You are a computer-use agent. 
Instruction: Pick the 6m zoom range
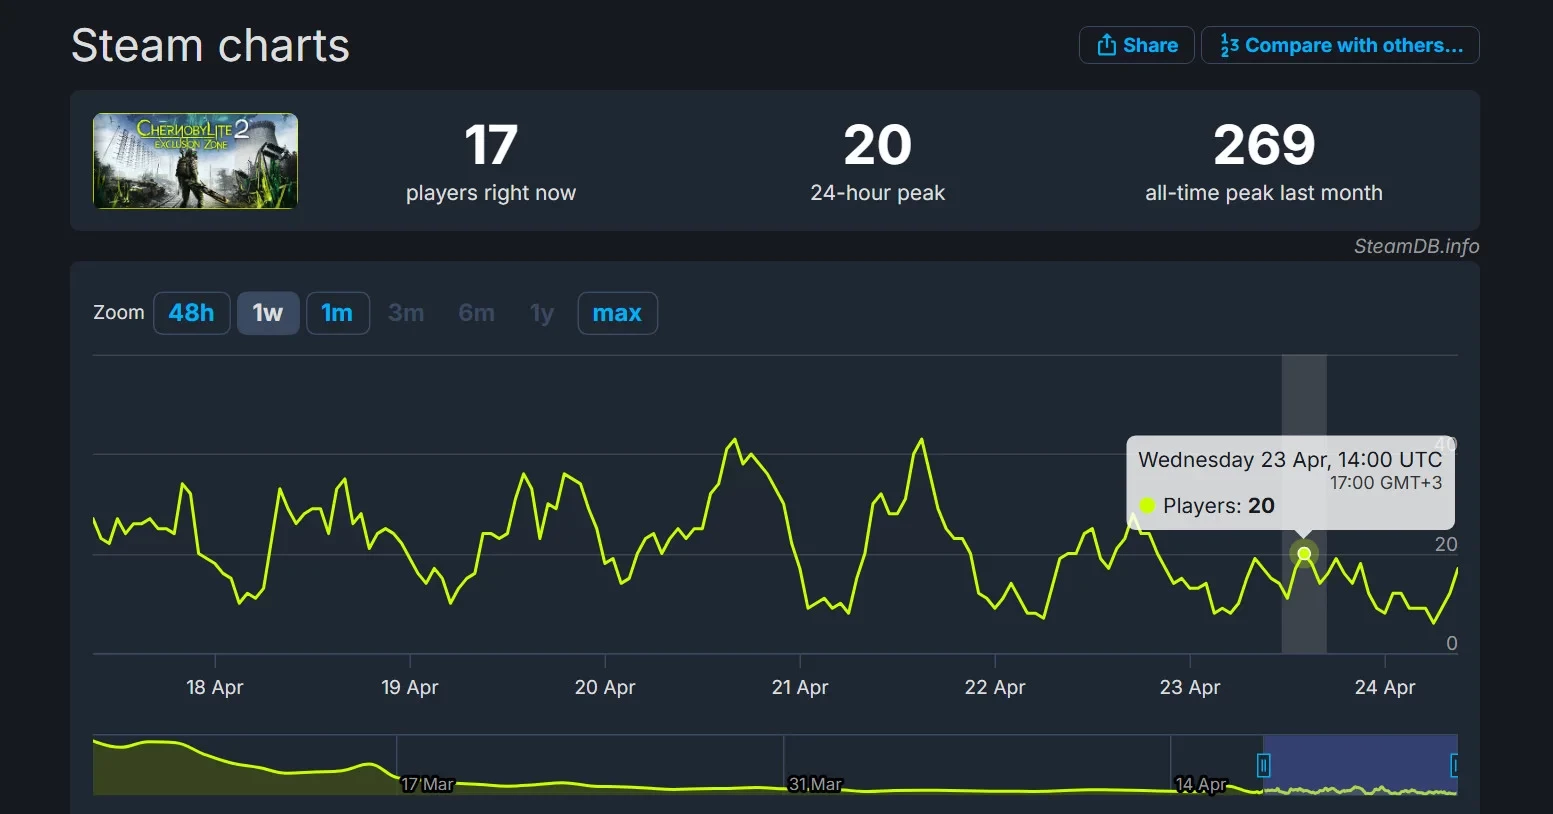[476, 313]
